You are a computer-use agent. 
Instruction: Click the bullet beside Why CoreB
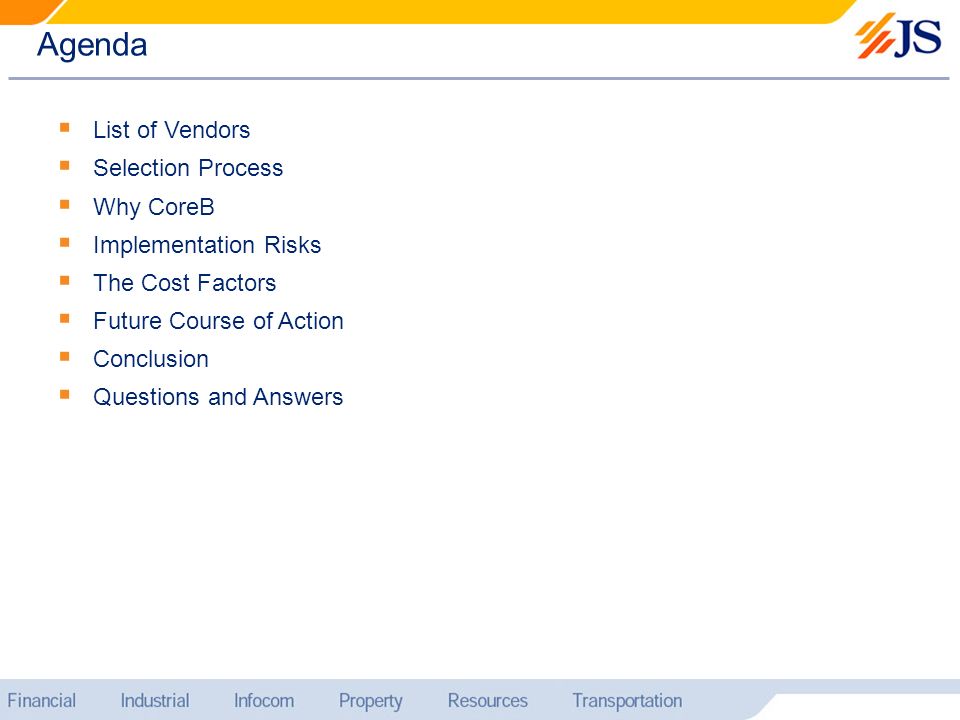pyautogui.click(x=65, y=204)
